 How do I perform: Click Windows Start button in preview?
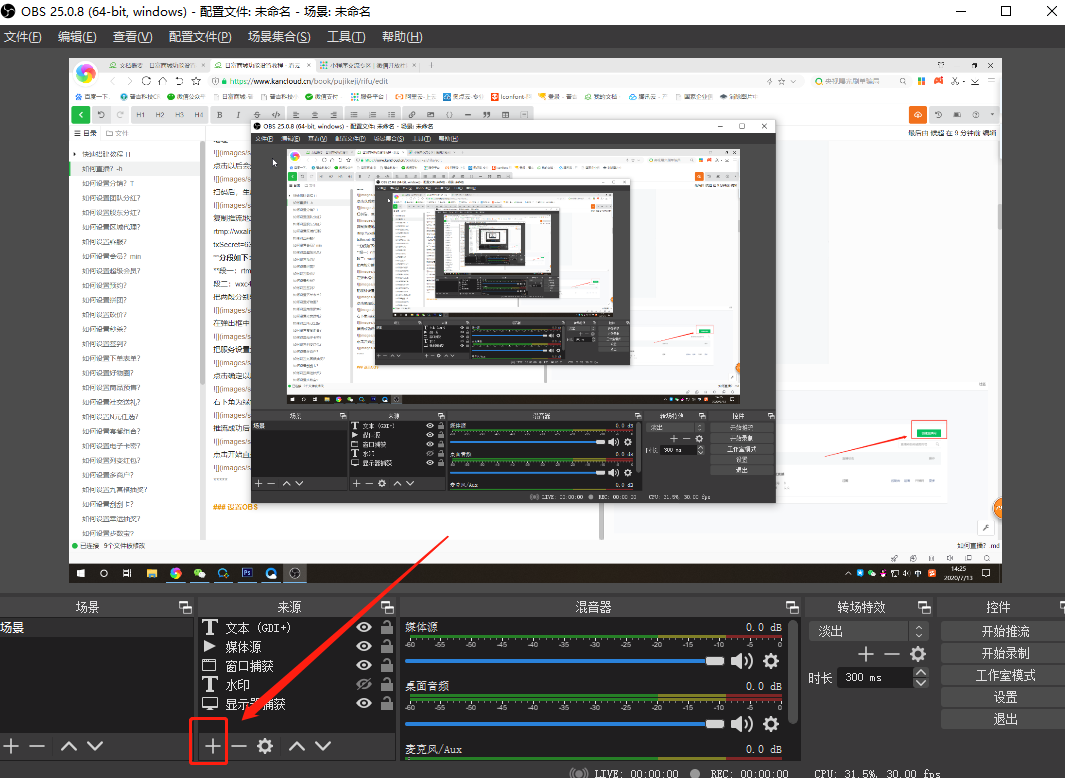click(81, 573)
